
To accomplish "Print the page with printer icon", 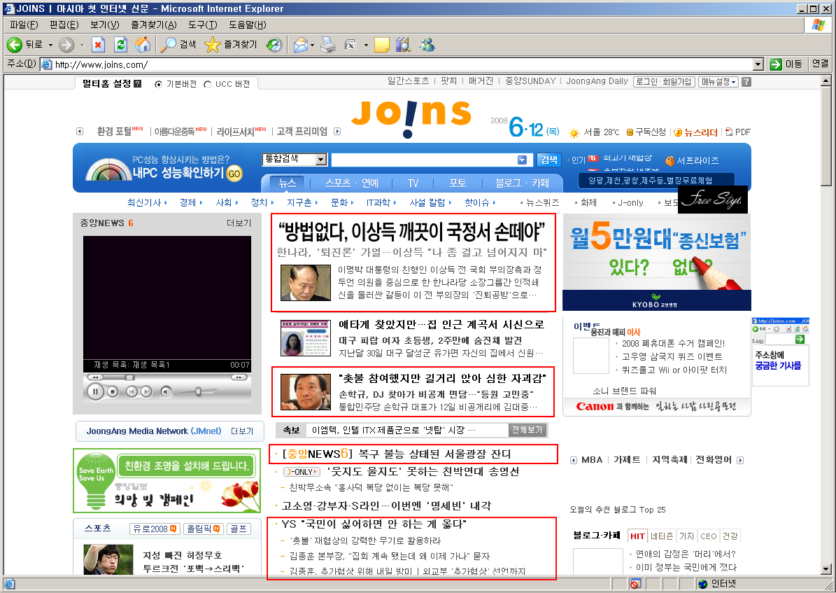I will [x=328, y=45].
